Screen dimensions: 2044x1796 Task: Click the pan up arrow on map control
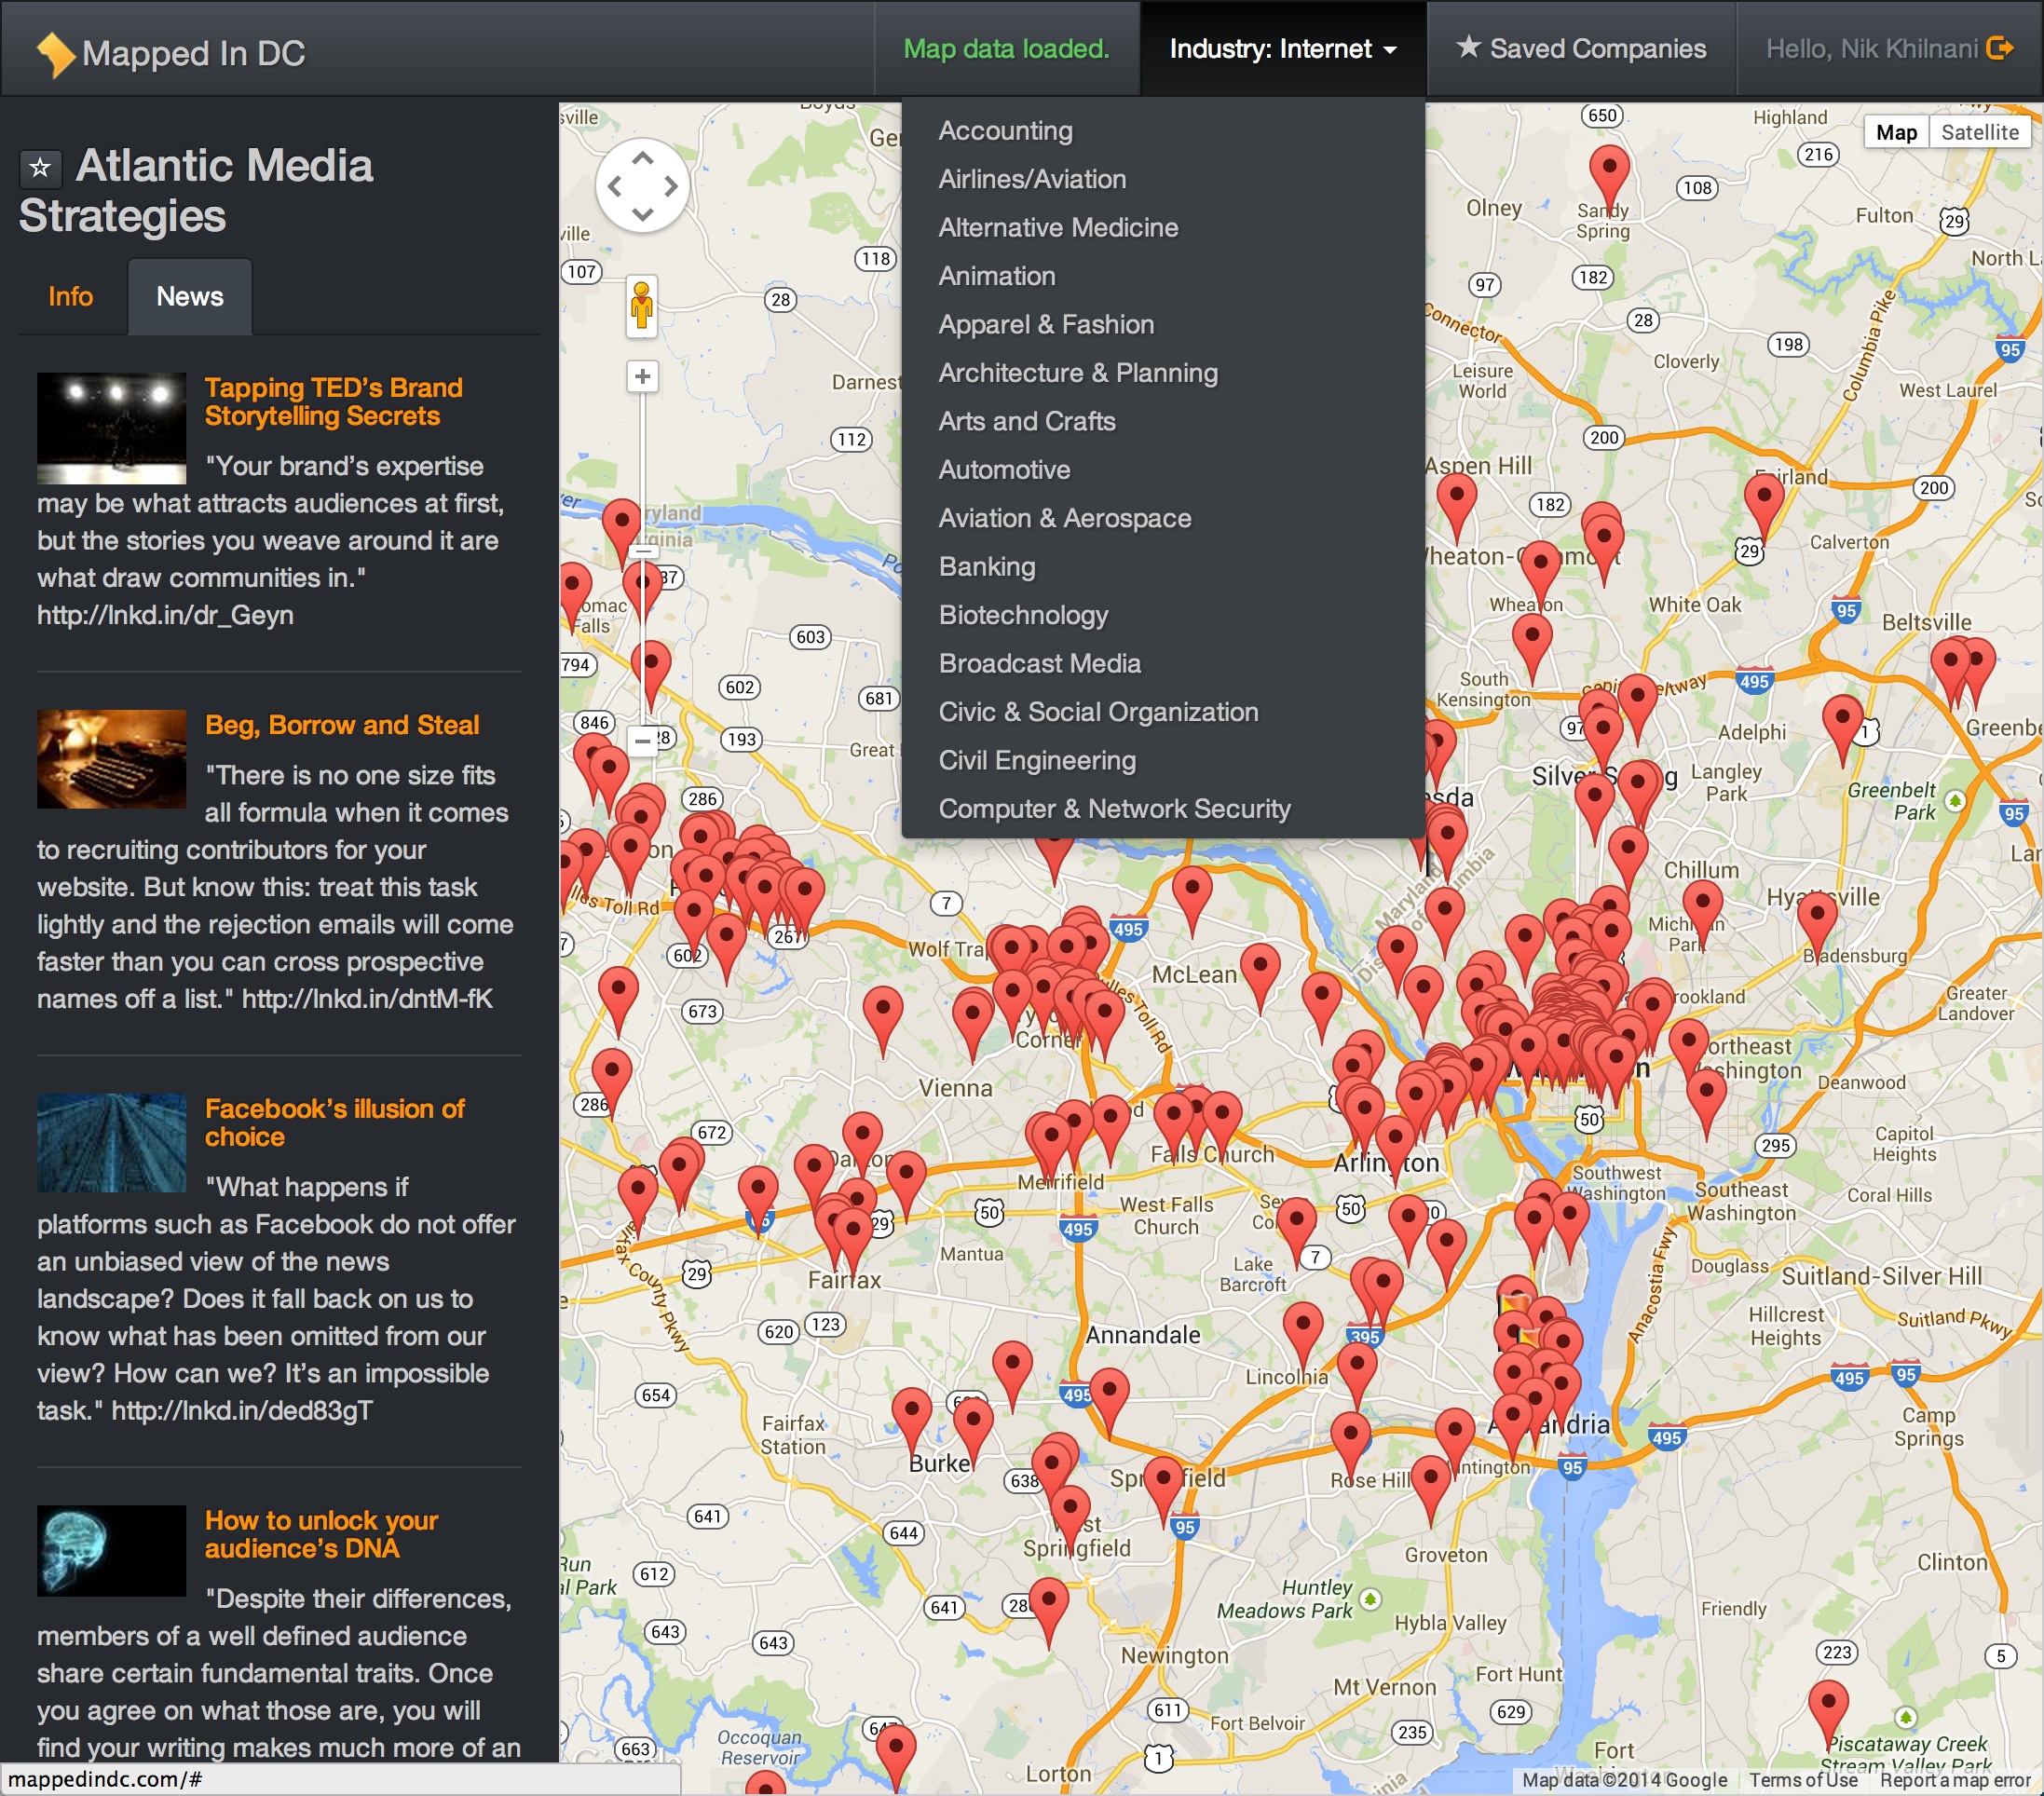[642, 158]
